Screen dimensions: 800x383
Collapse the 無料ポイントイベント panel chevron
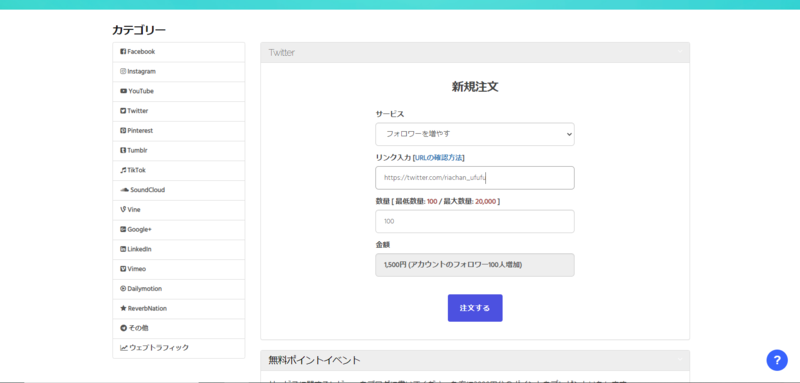click(x=680, y=359)
